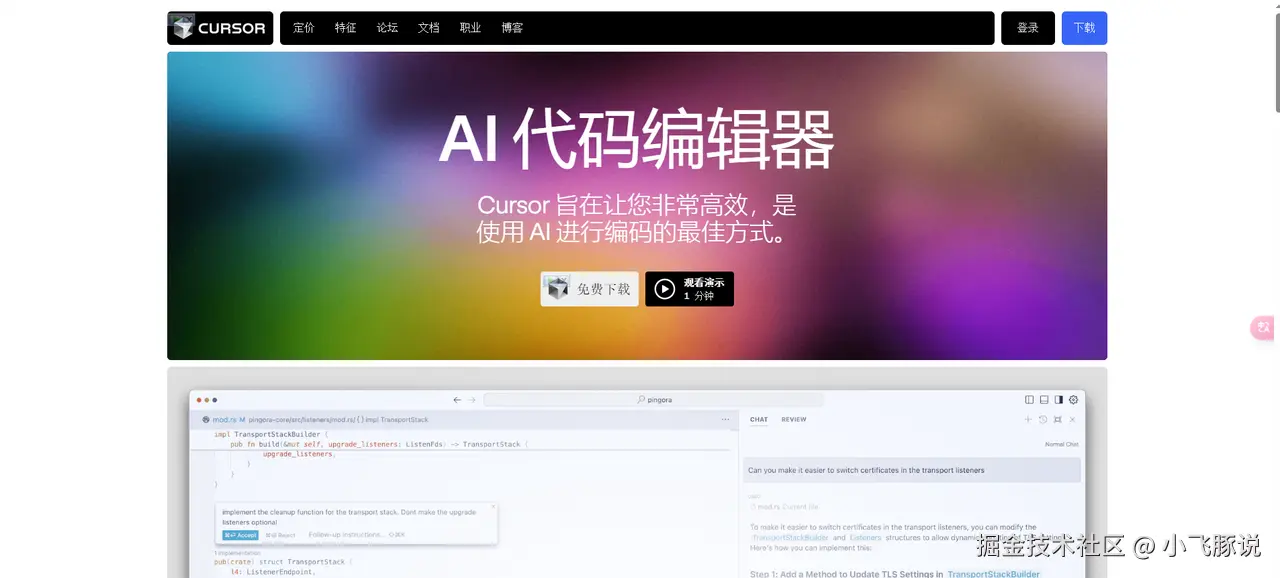The width and height of the screenshot is (1280, 578).
Task: Open the 文档 docs page
Action: coord(429,28)
